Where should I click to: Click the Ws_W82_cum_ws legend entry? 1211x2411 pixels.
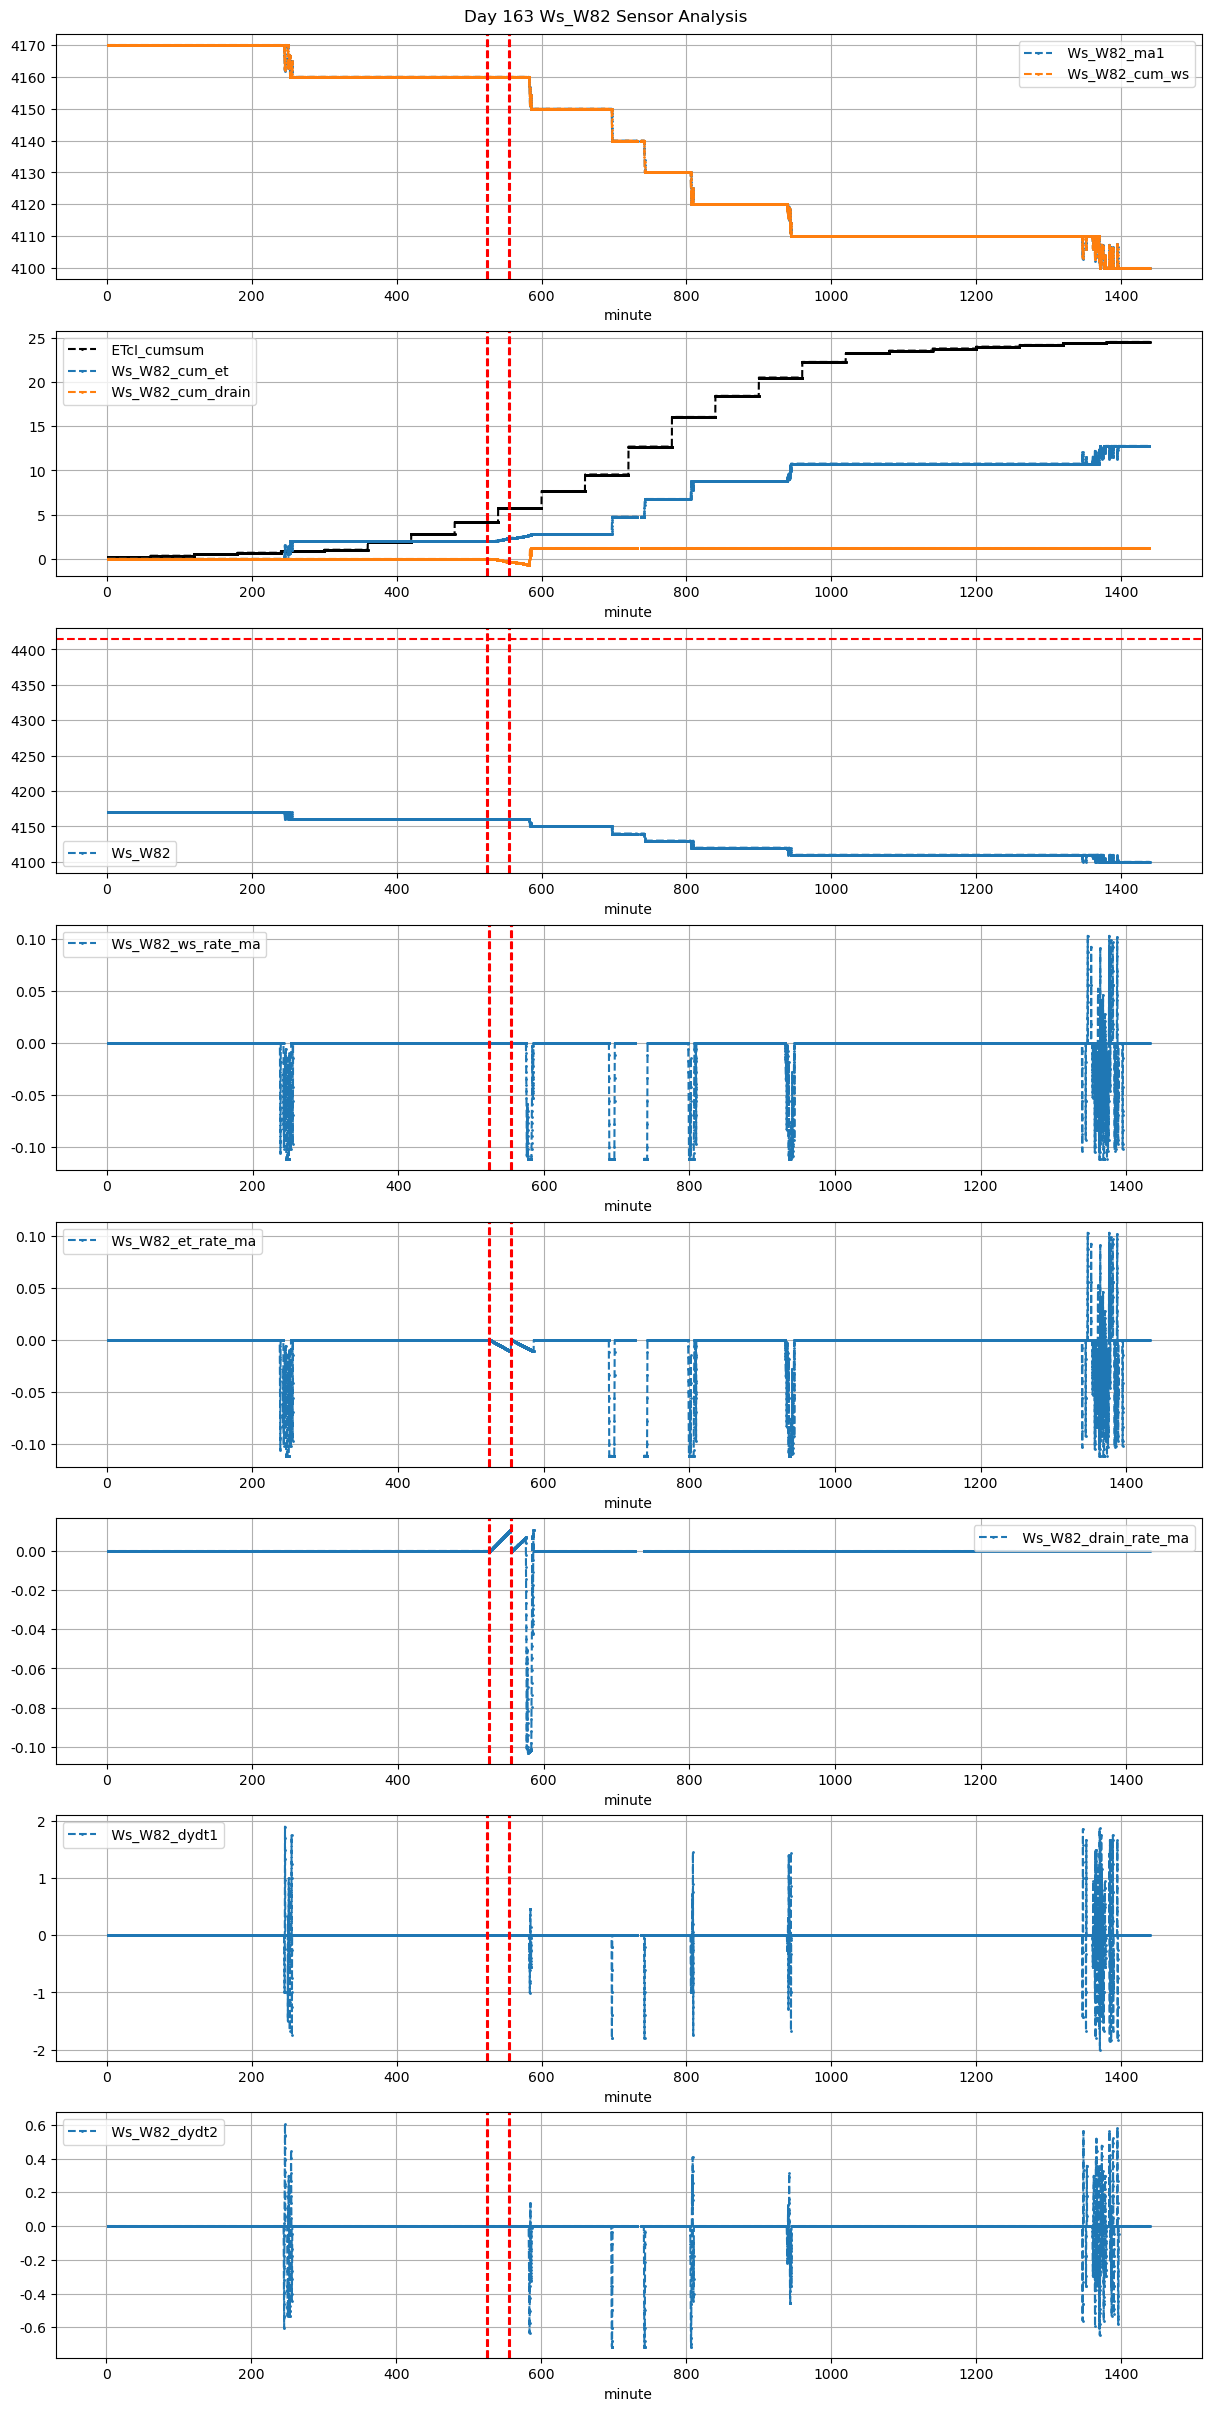point(1127,74)
